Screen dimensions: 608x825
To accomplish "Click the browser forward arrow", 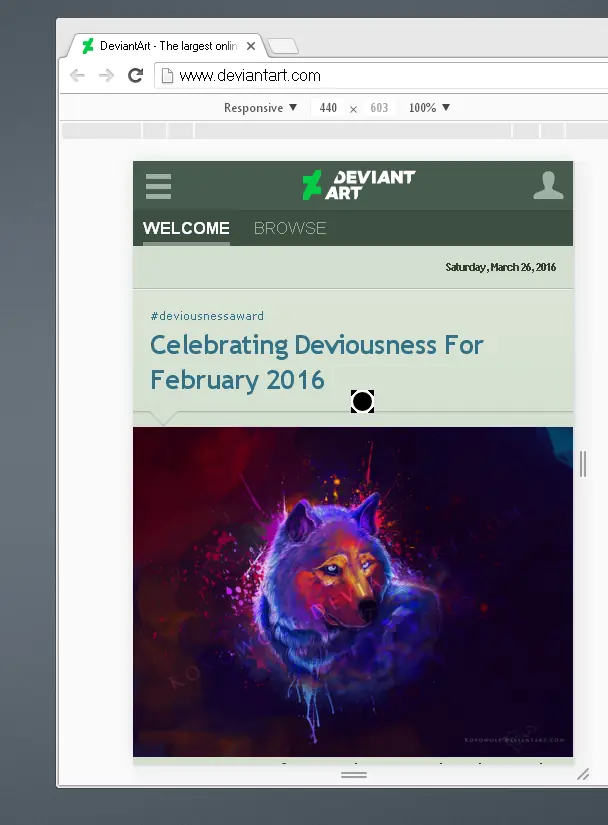I will [106, 75].
